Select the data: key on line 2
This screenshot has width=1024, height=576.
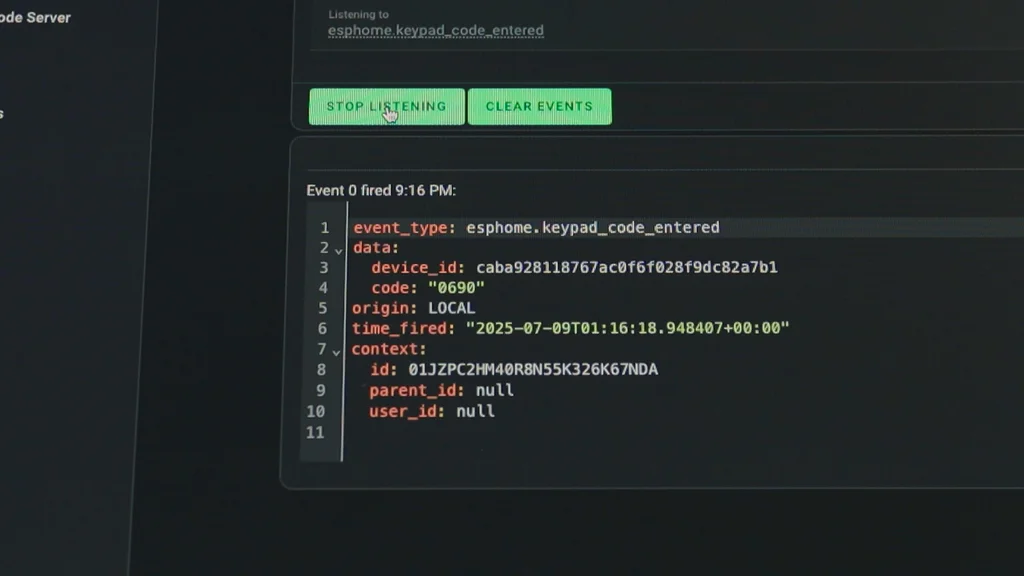pos(376,248)
